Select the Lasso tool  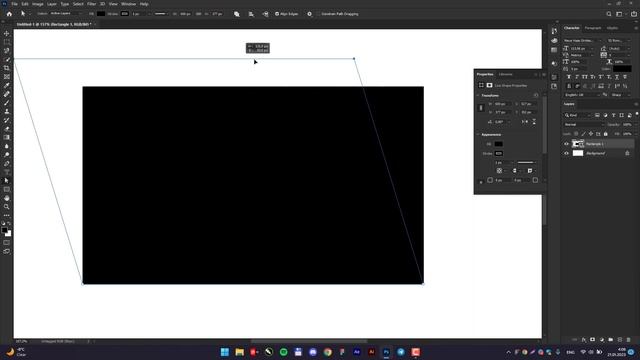pyautogui.click(x=7, y=51)
